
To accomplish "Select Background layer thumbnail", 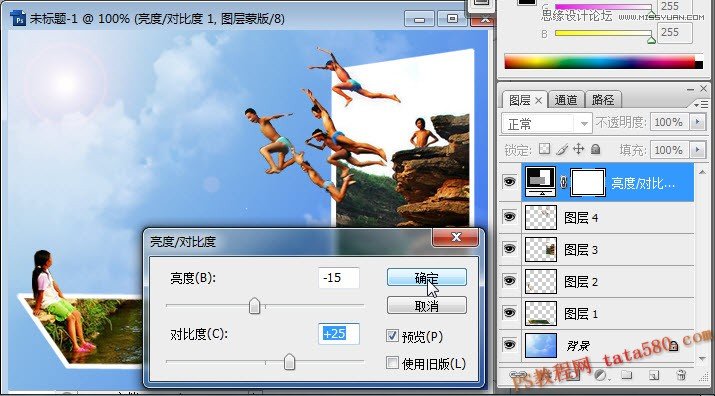I will [x=541, y=345].
